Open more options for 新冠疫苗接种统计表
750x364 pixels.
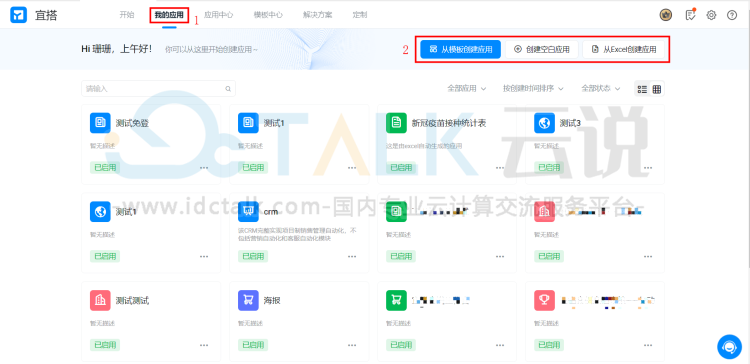click(500, 168)
